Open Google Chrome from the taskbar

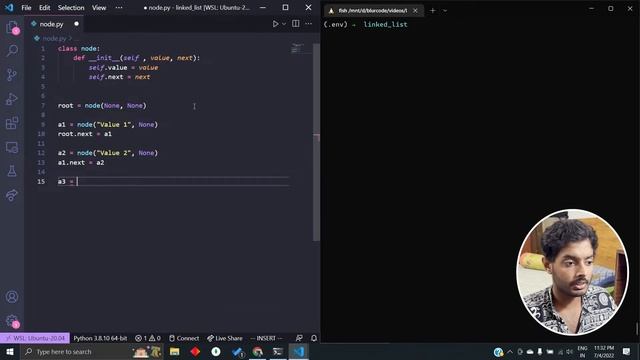(258, 351)
